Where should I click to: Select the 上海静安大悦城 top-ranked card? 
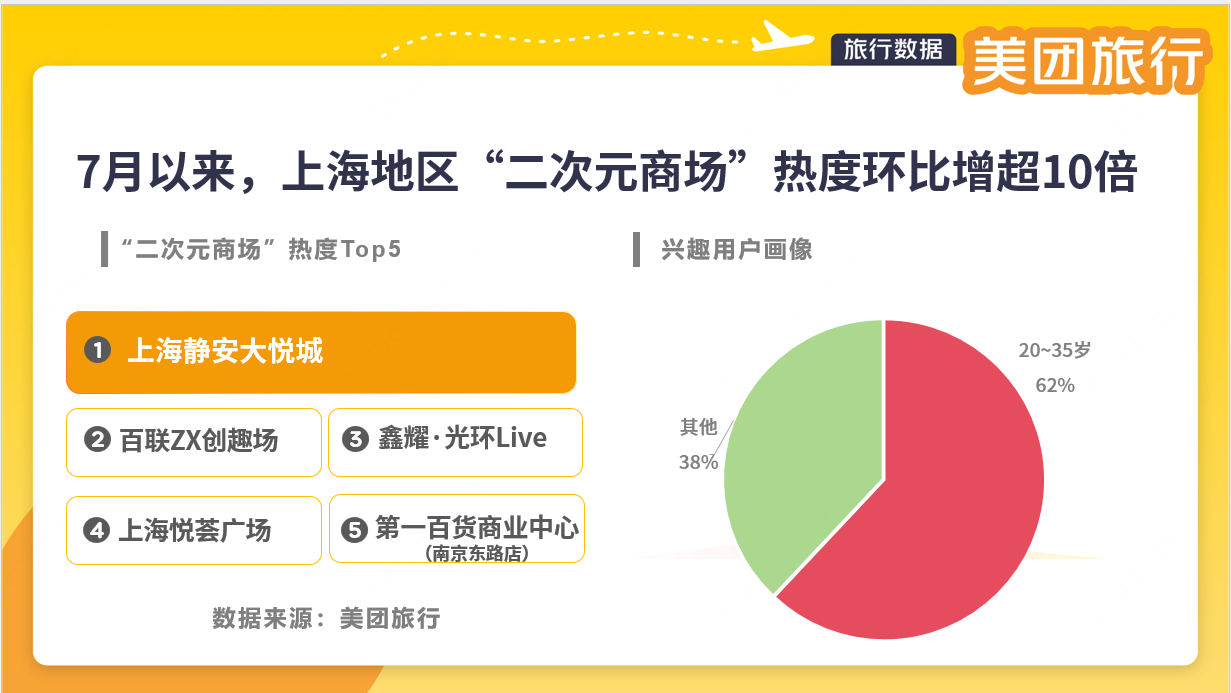[321, 352]
